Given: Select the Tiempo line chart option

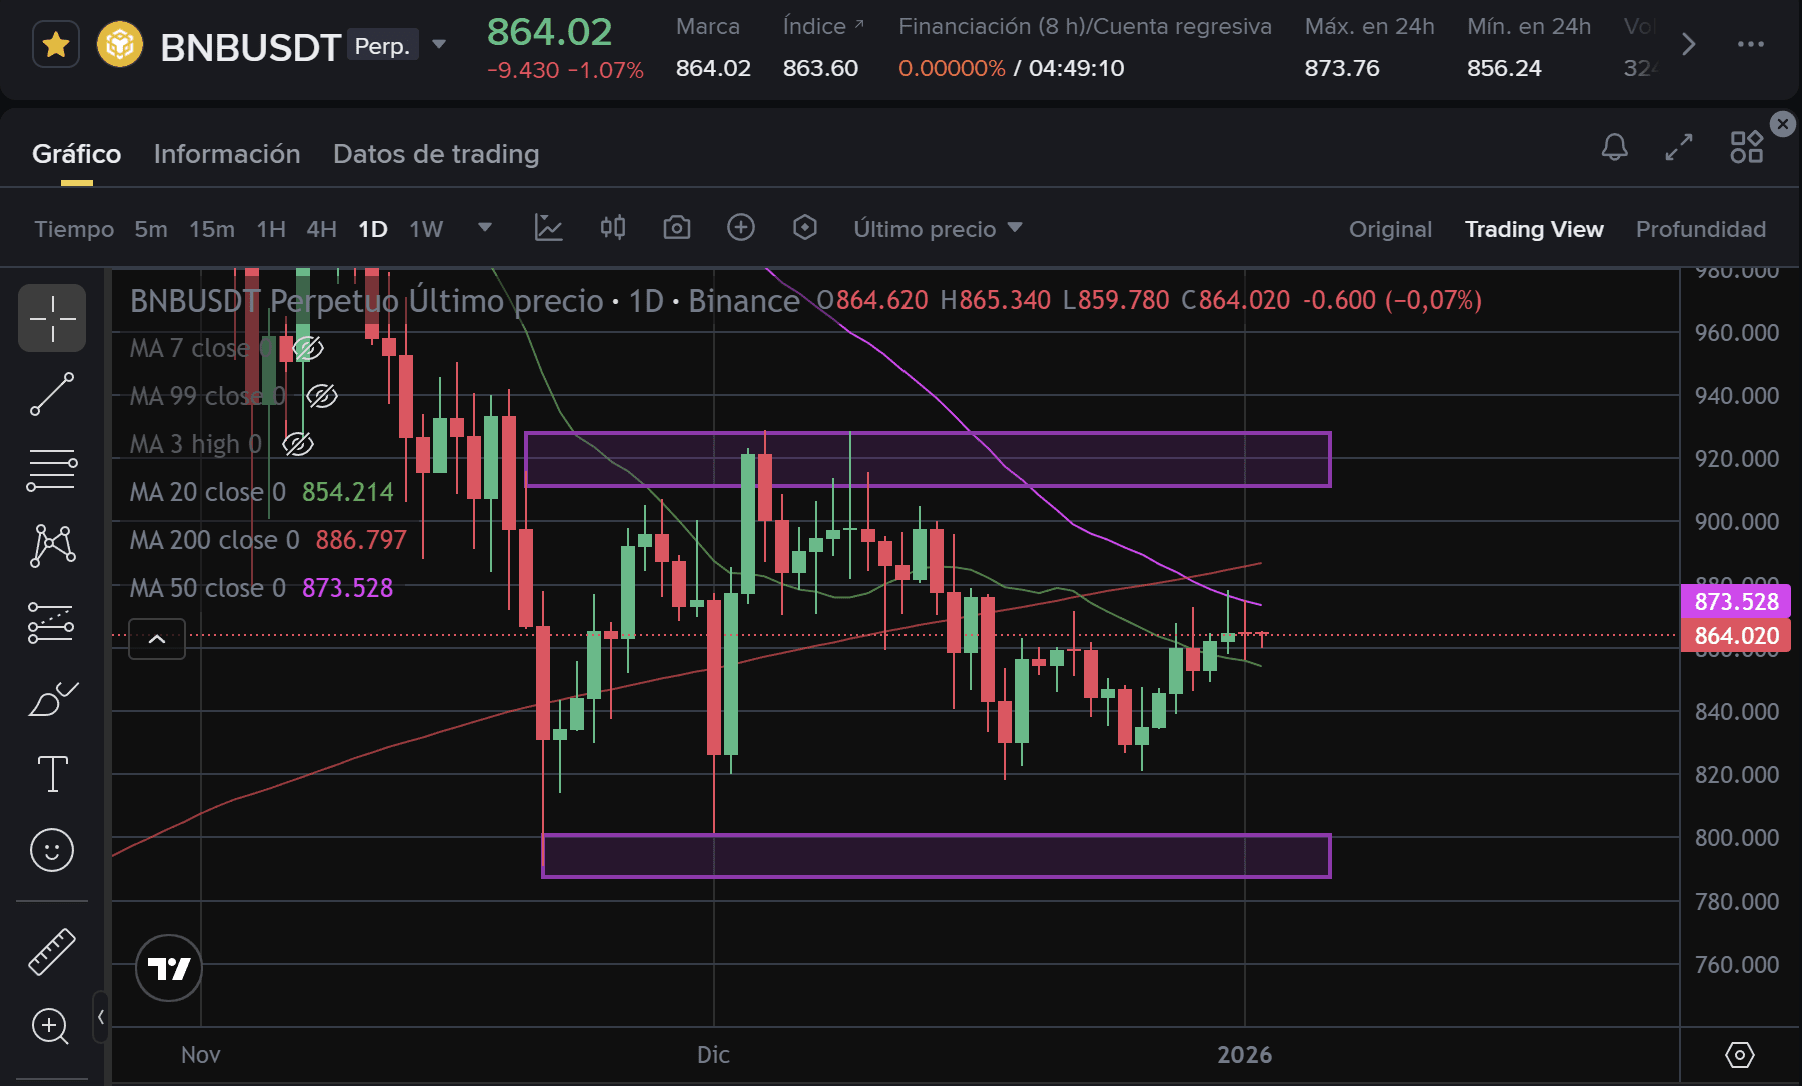Looking at the screenshot, I should [x=74, y=229].
